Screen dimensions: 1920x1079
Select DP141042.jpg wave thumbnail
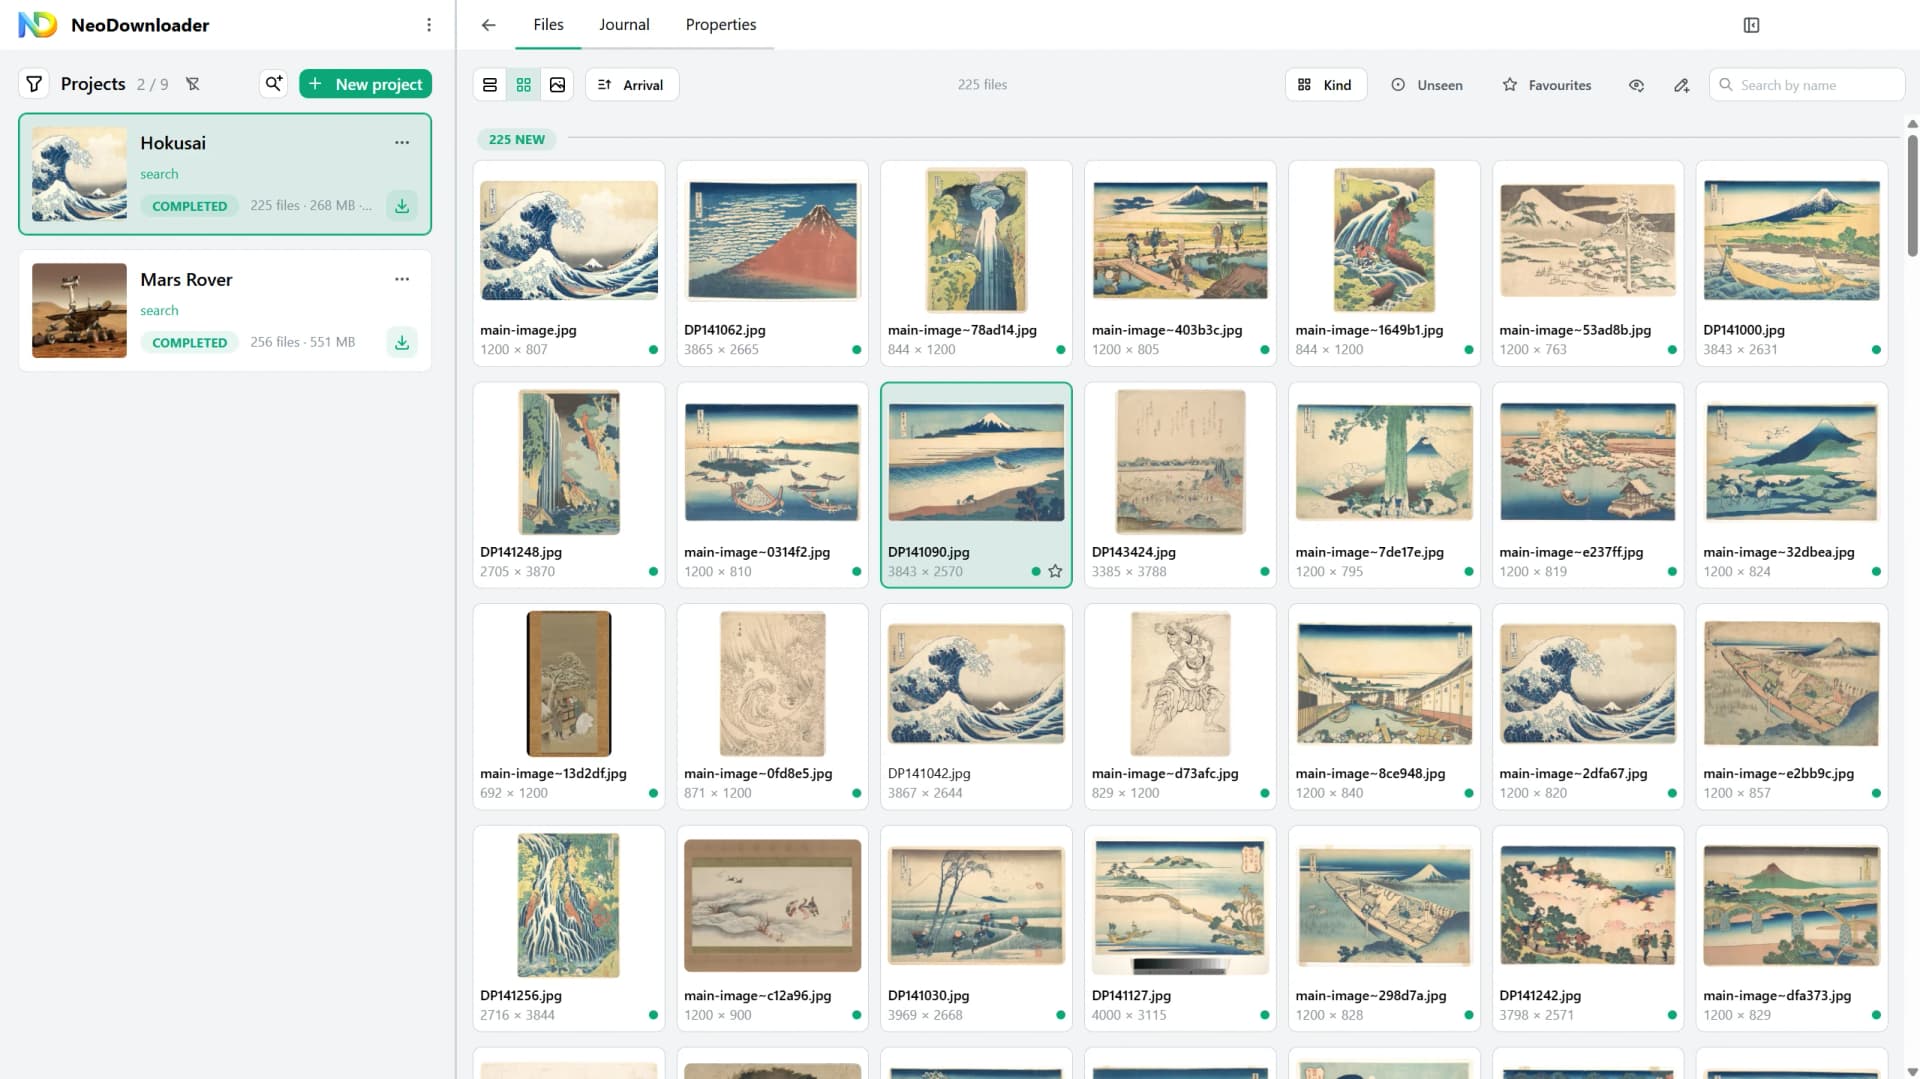(x=977, y=684)
